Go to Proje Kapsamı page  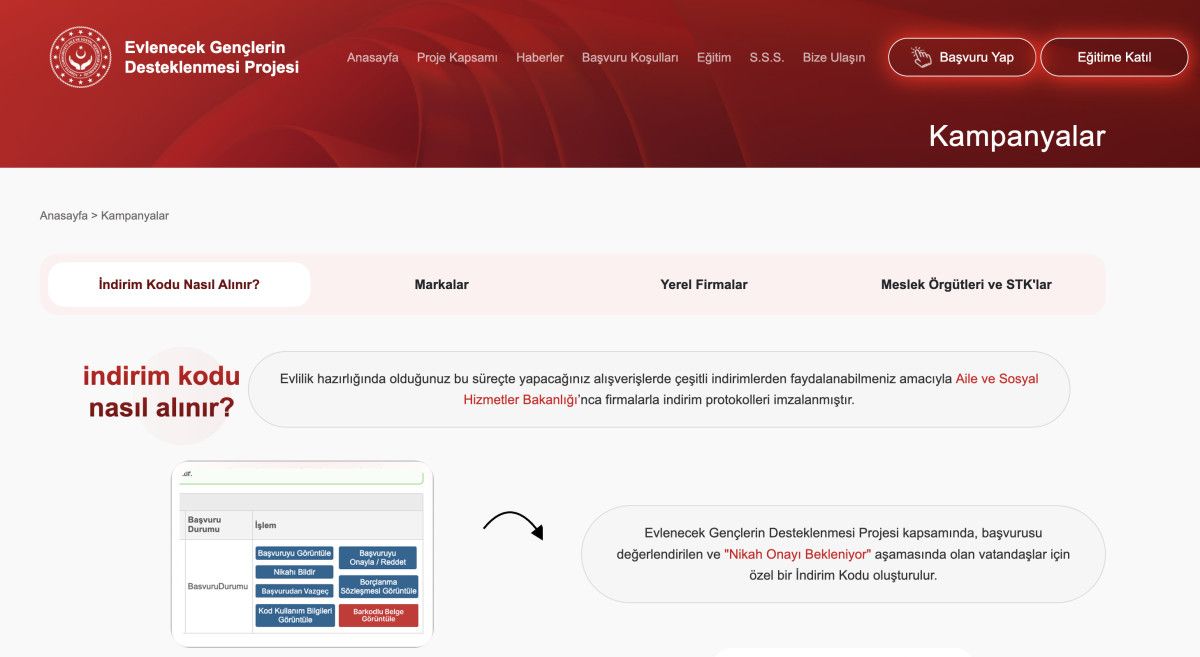pos(457,57)
